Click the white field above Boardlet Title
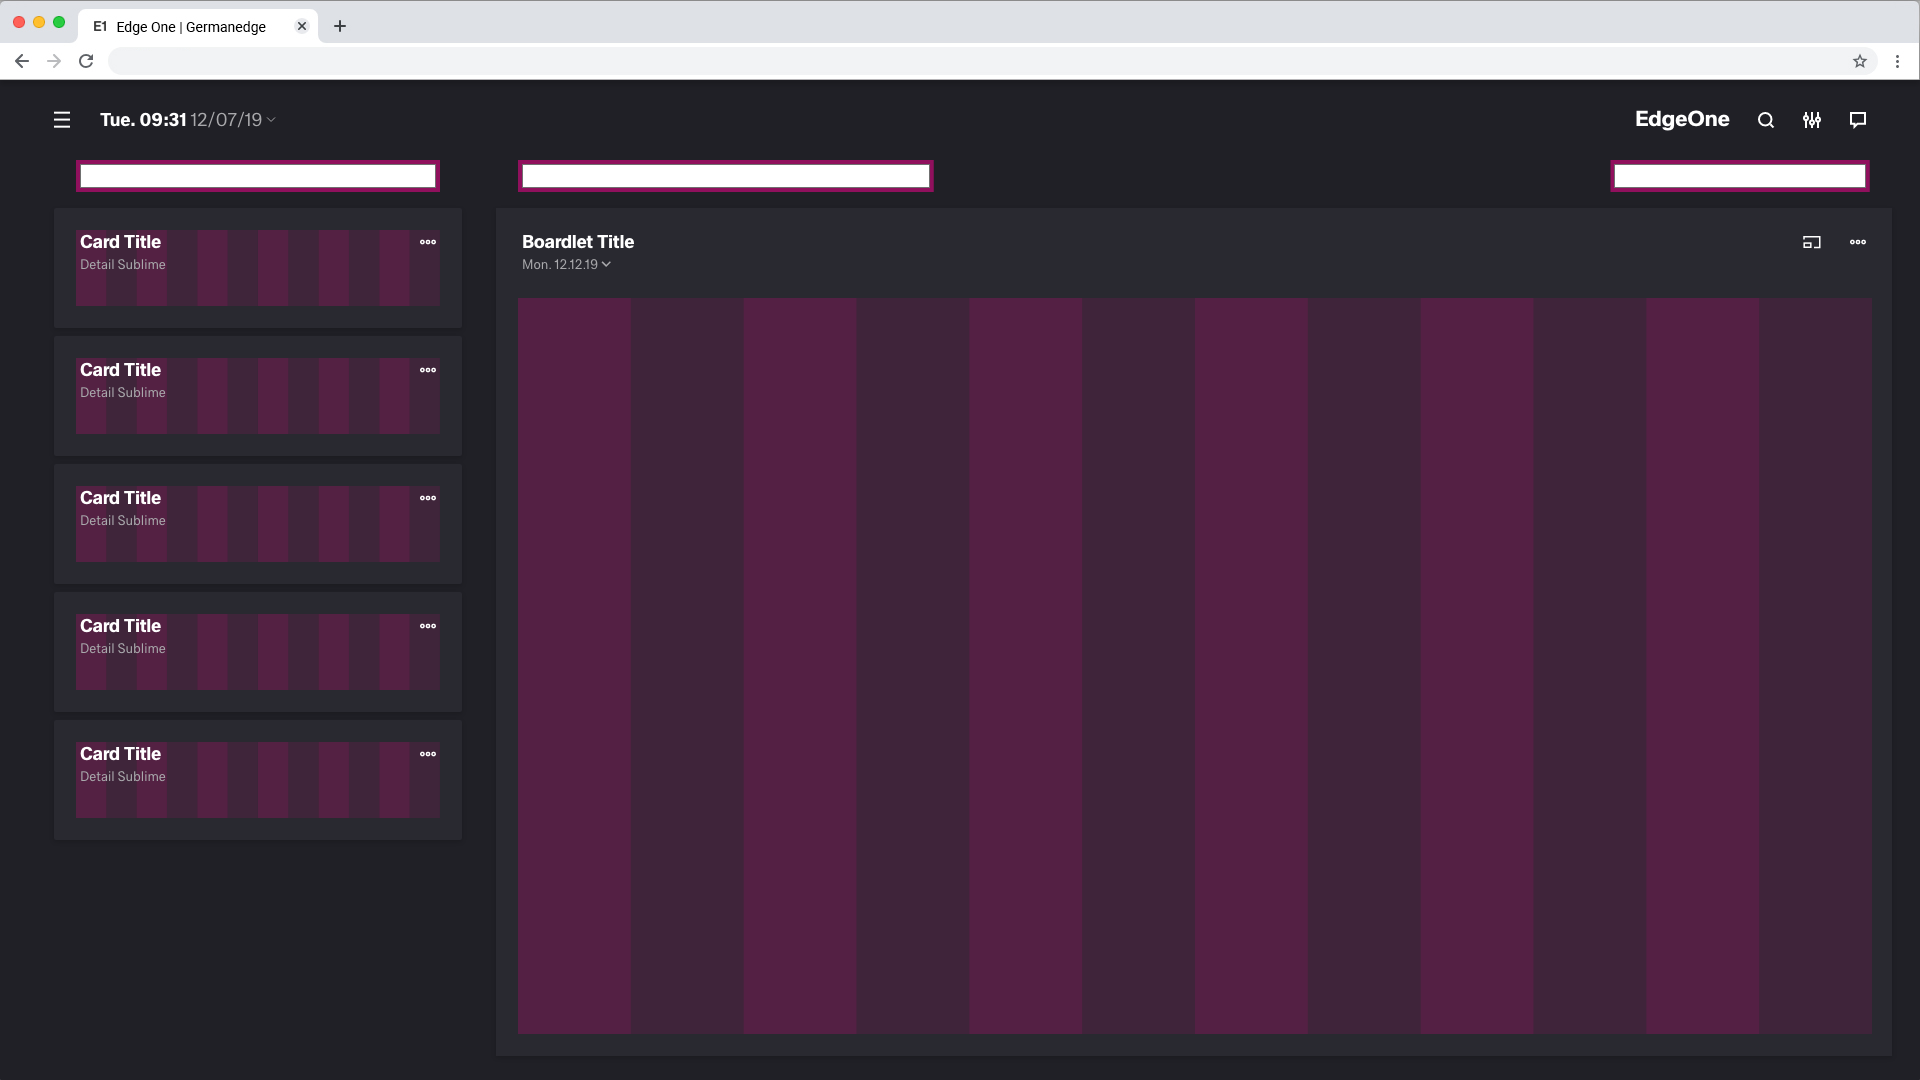Screen dimensions: 1920x1080 click(x=726, y=176)
